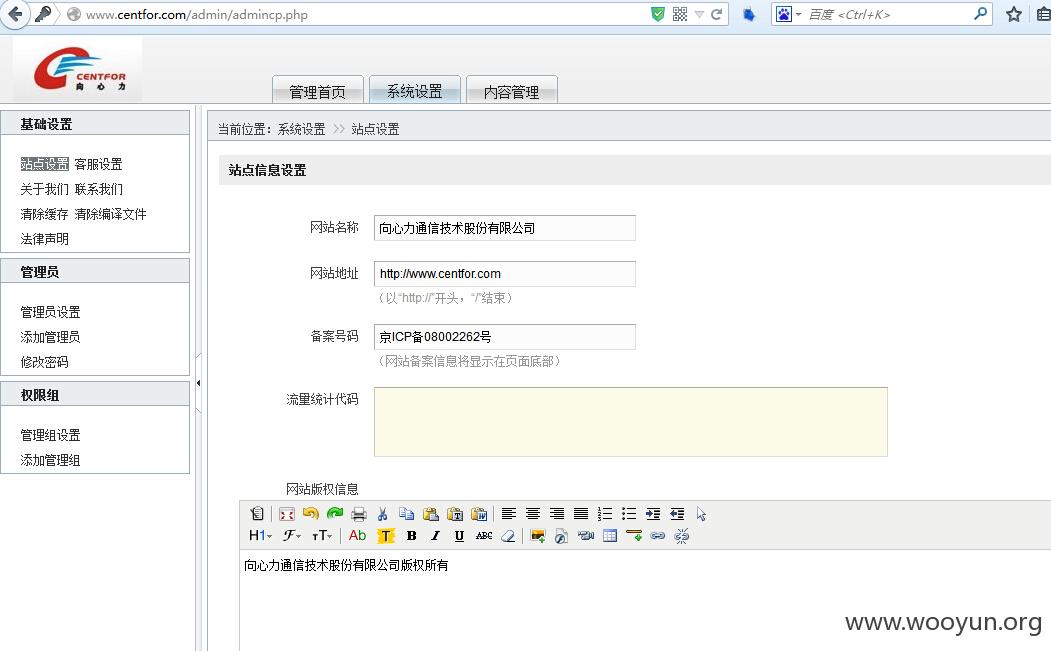The height and width of the screenshot is (651, 1051).
Task: Open the source code view icon
Action: pos(257,514)
